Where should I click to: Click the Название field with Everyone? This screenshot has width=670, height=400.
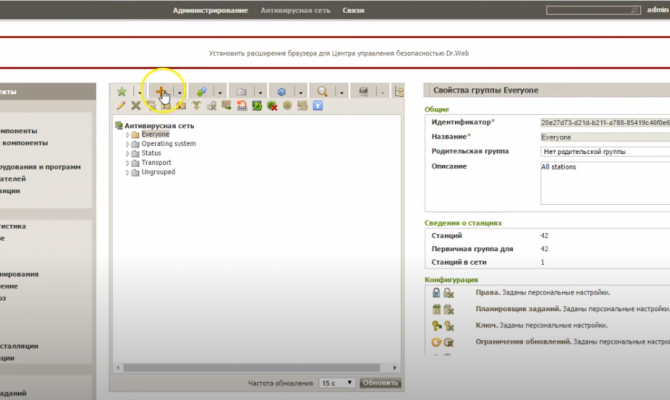(605, 137)
